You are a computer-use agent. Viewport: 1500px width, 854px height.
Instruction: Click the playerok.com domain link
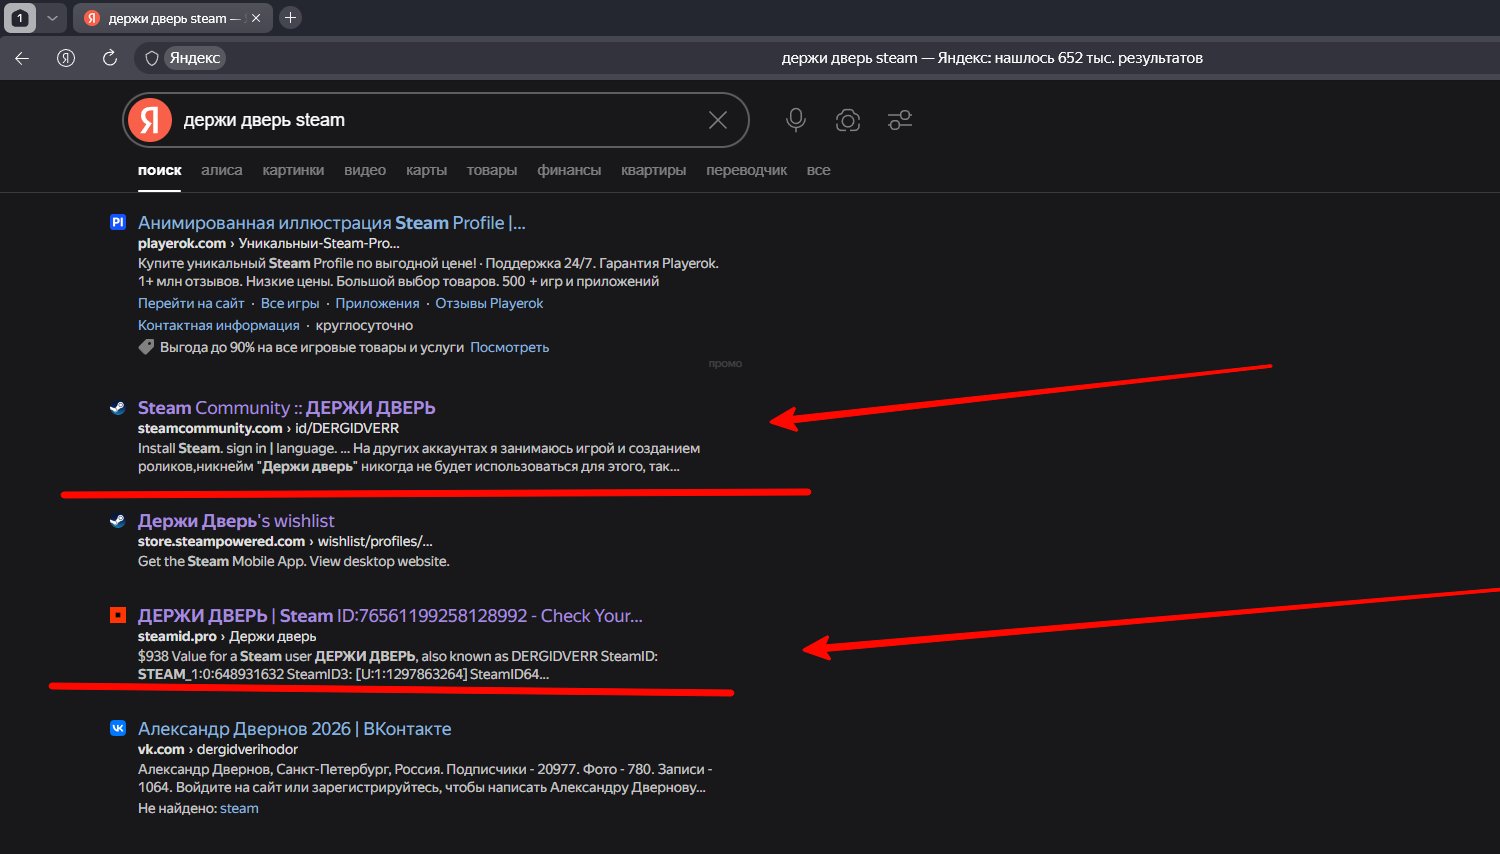(182, 243)
